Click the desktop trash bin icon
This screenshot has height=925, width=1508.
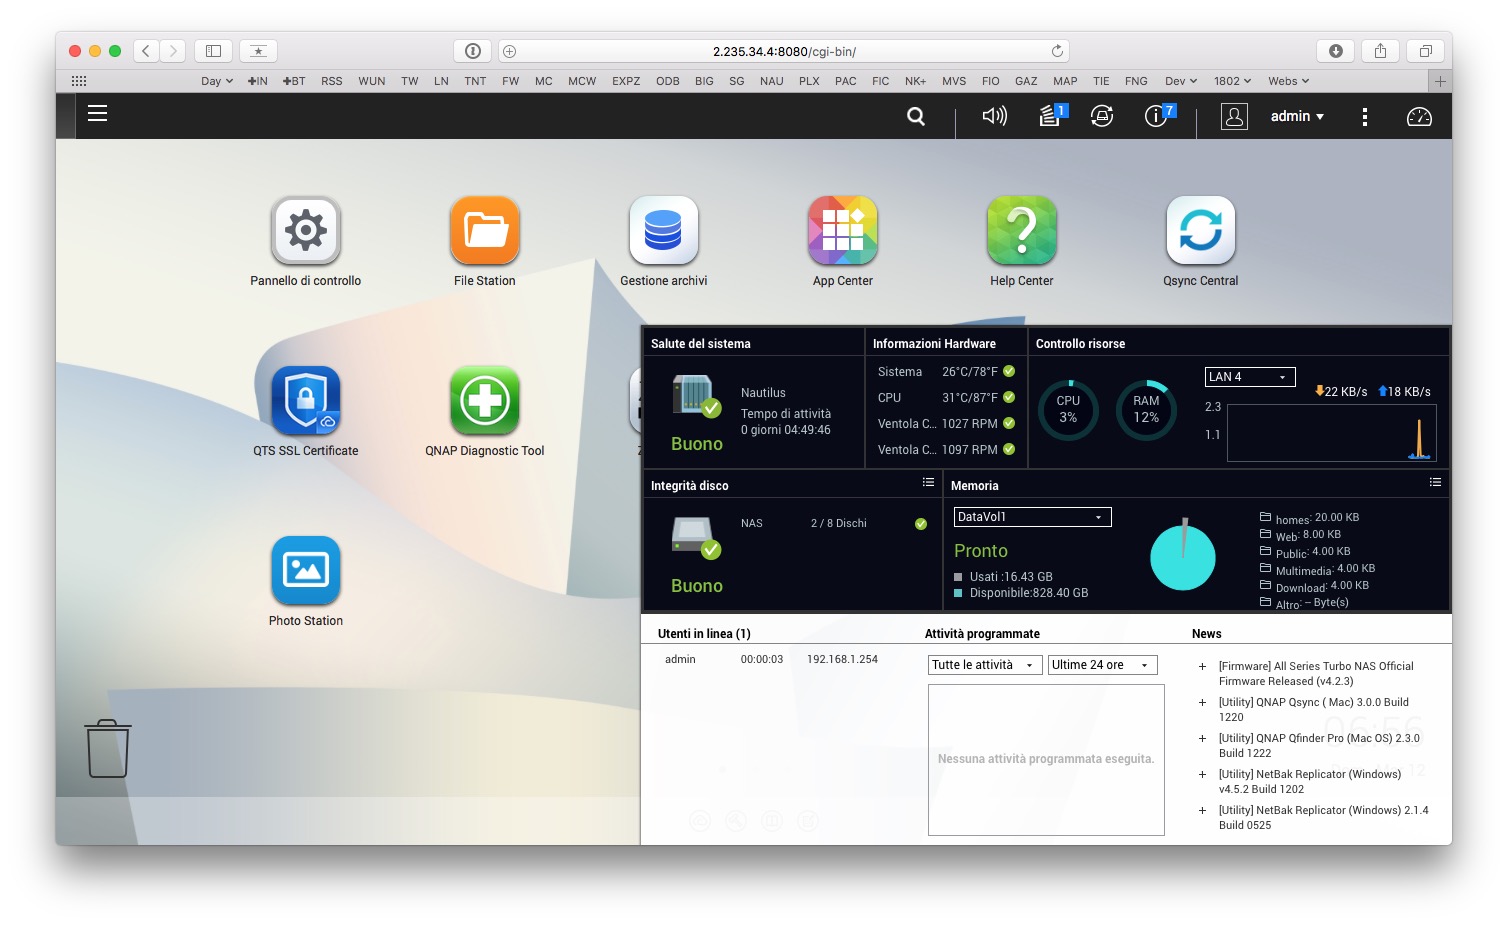pyautogui.click(x=108, y=748)
